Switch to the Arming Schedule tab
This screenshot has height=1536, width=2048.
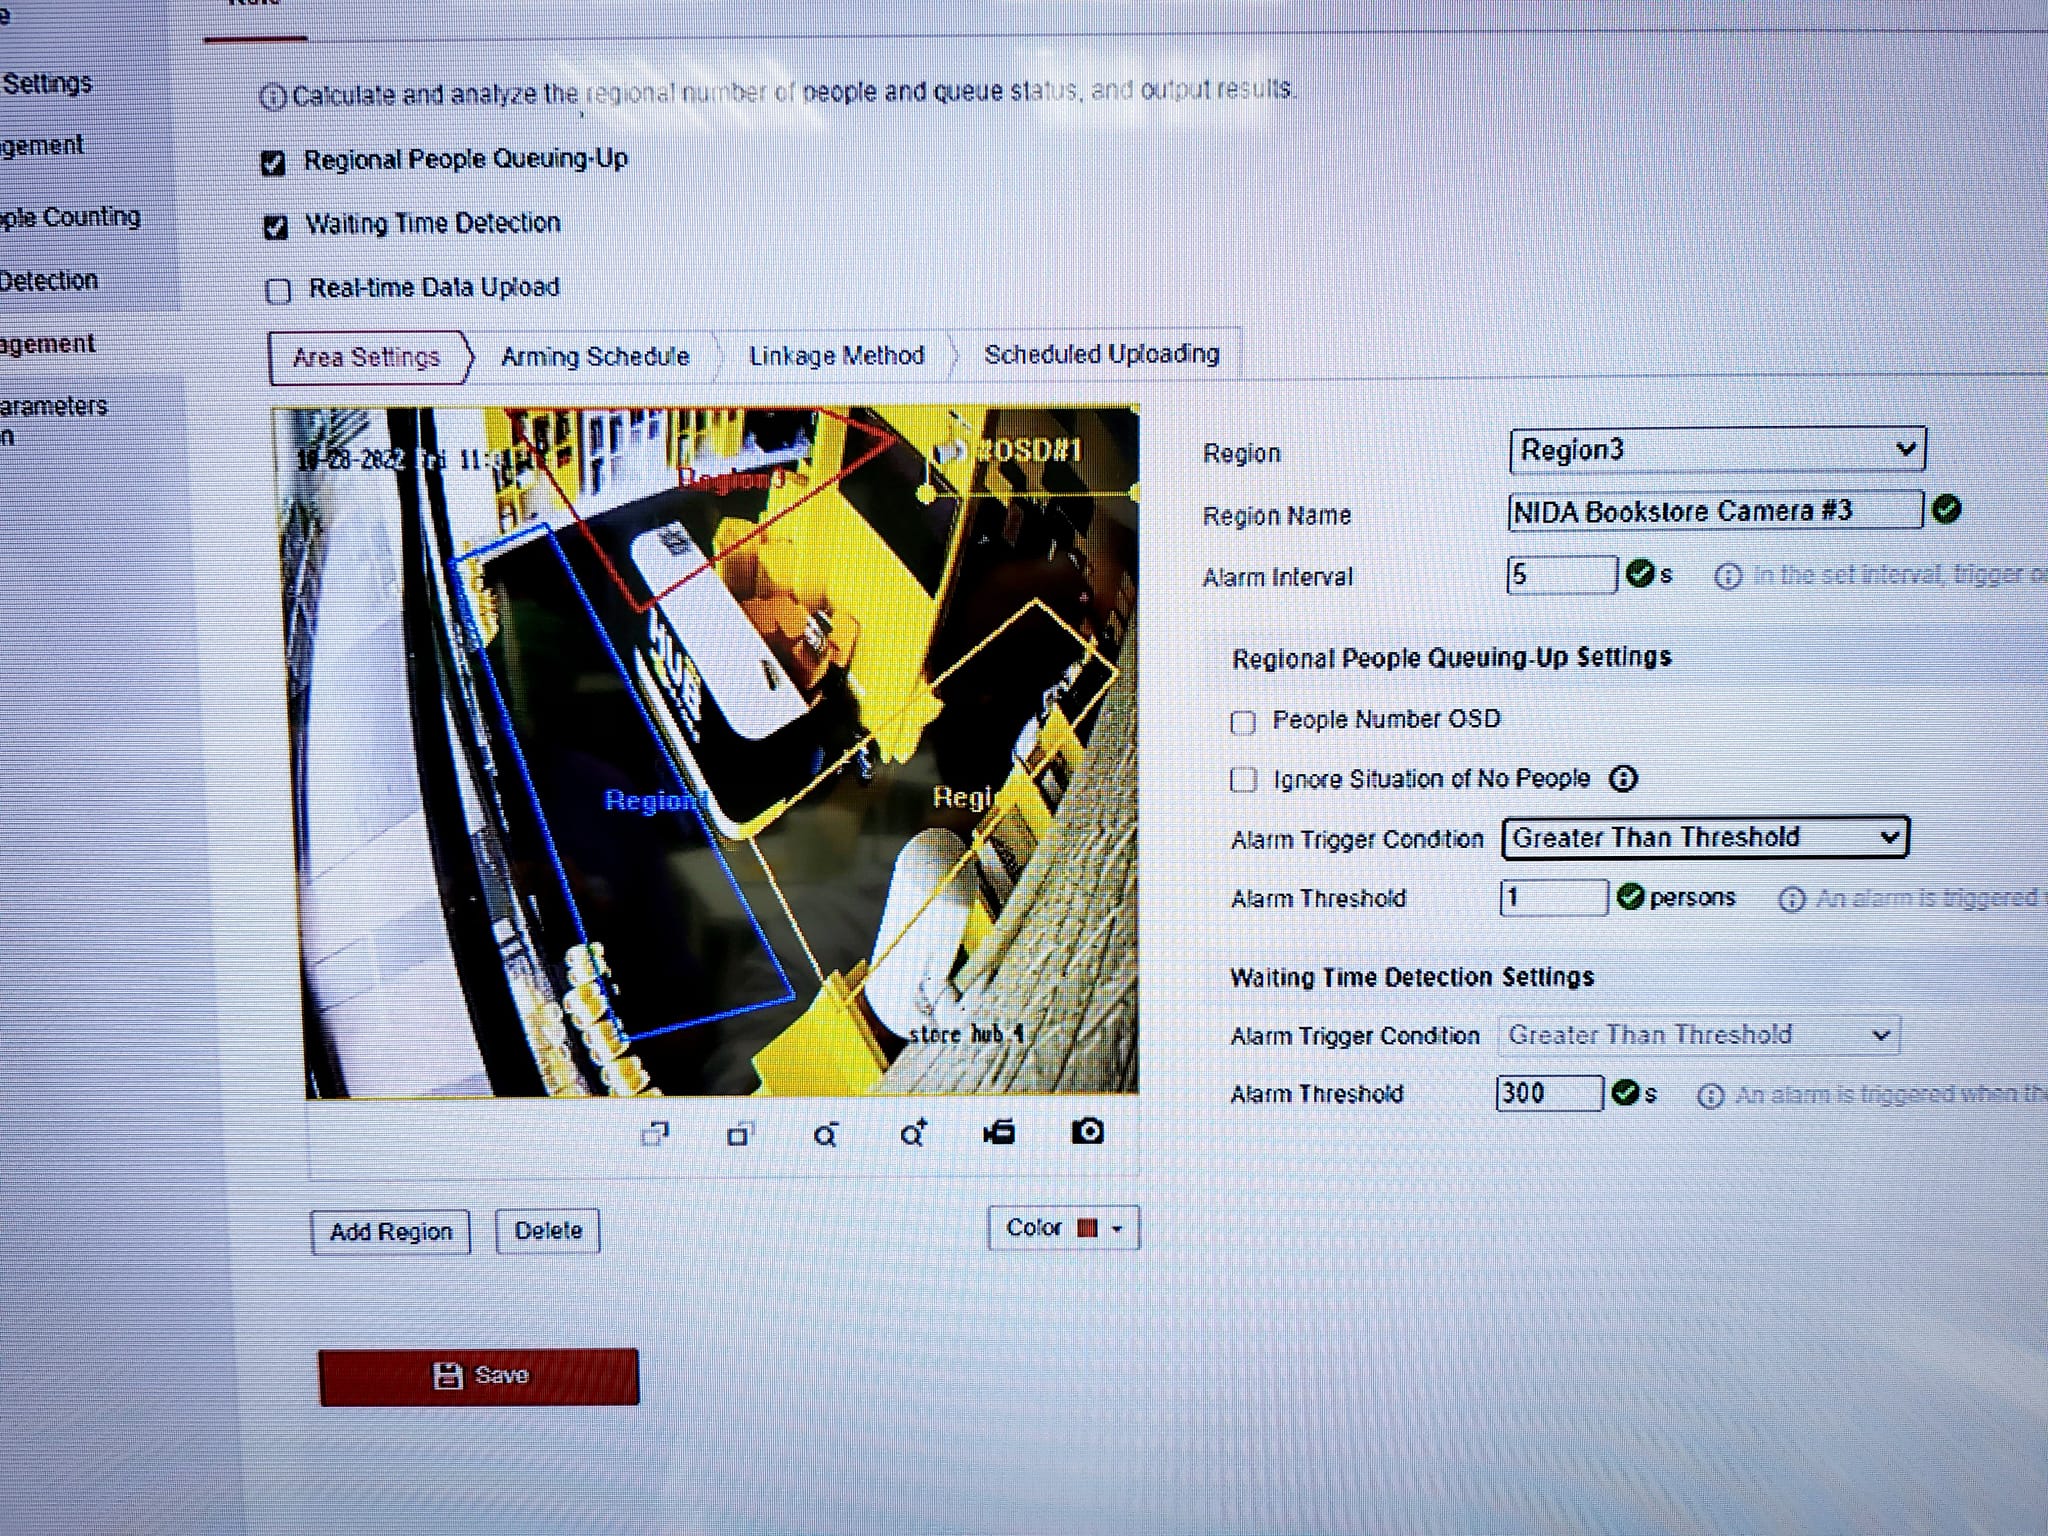[595, 357]
